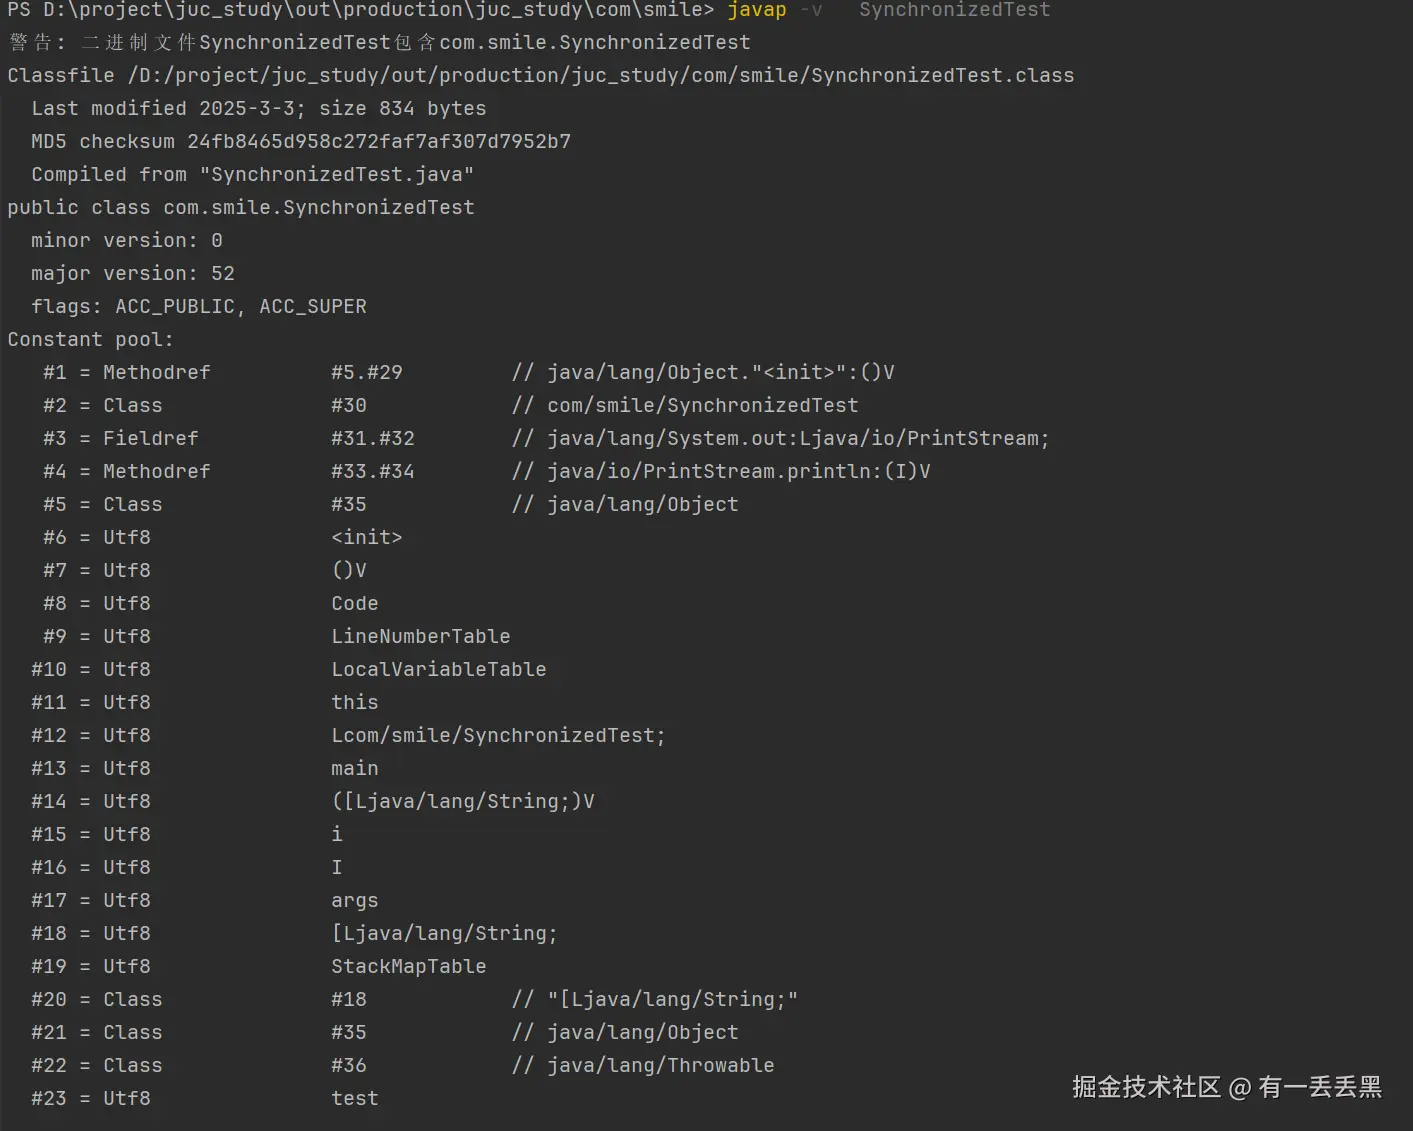Click the #5.#29 reference value
This screenshot has height=1131, width=1413.
[367, 373]
